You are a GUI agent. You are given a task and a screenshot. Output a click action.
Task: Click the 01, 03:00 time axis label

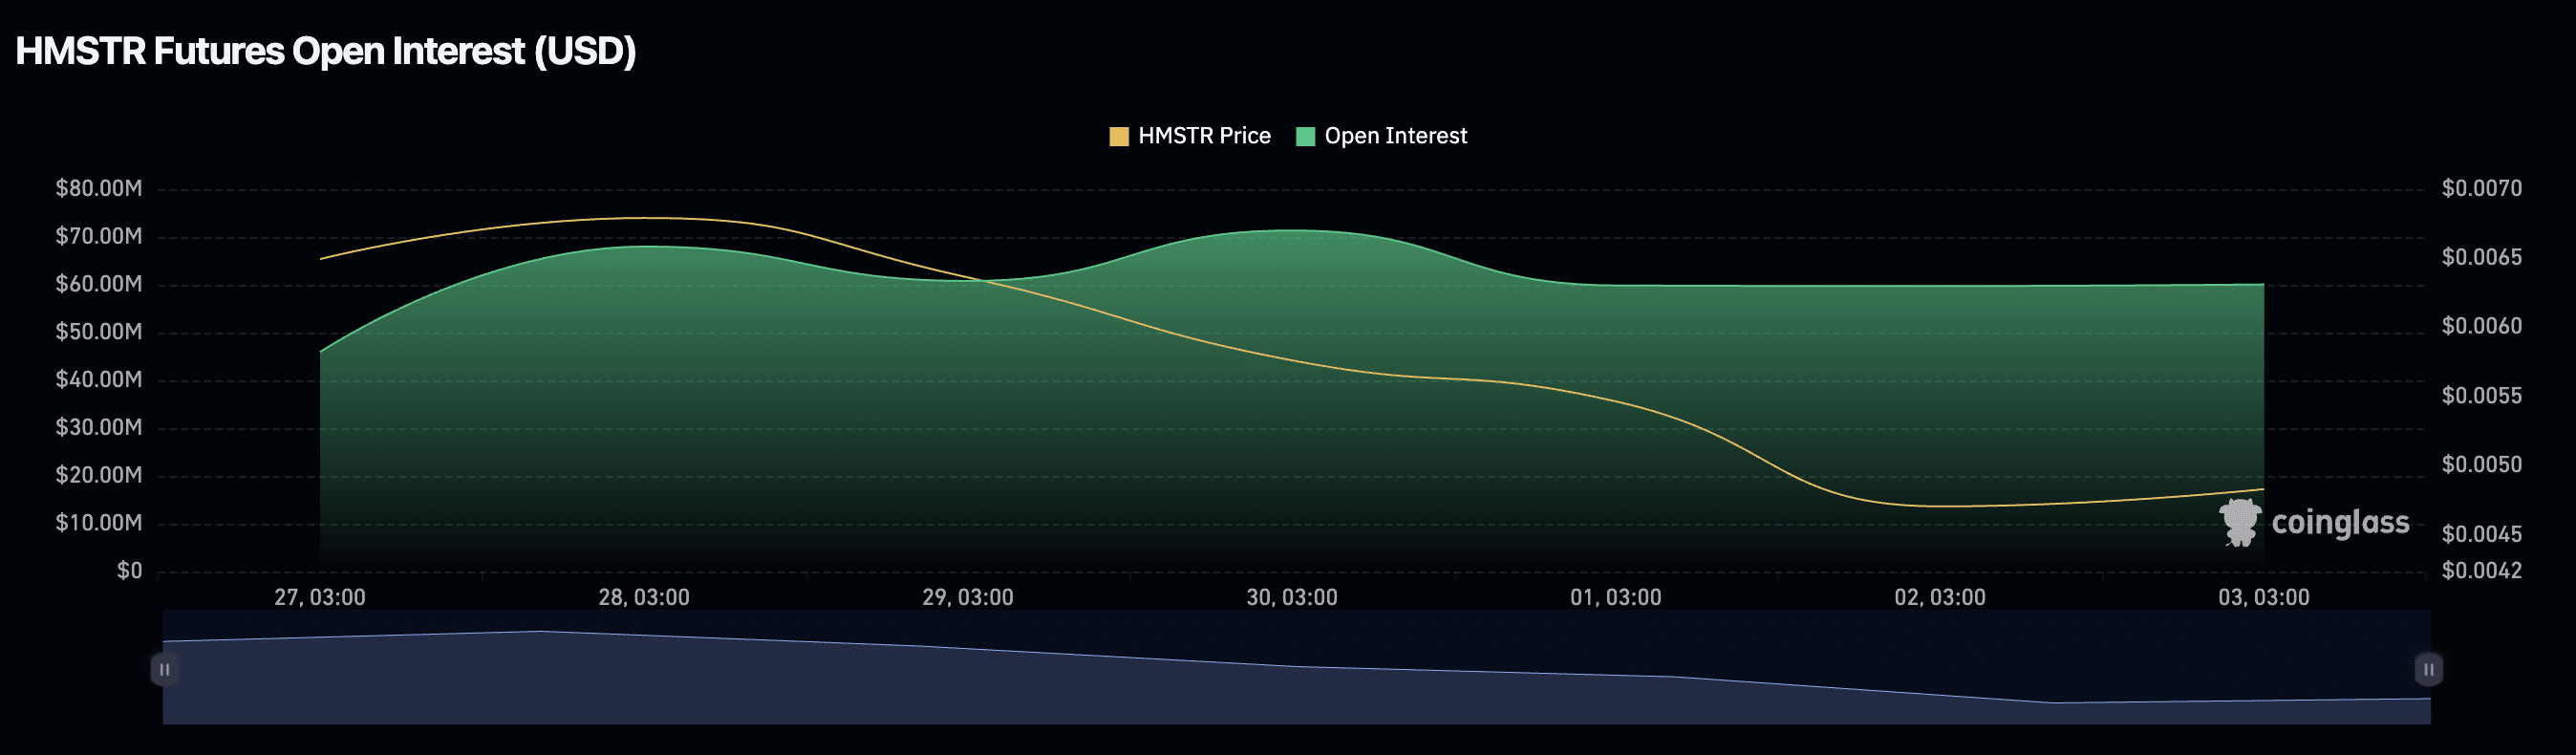pos(1616,597)
